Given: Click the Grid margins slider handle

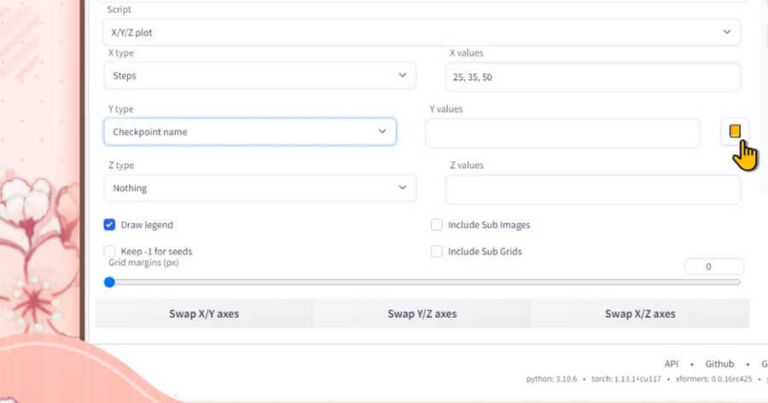Looking at the screenshot, I should point(109,282).
